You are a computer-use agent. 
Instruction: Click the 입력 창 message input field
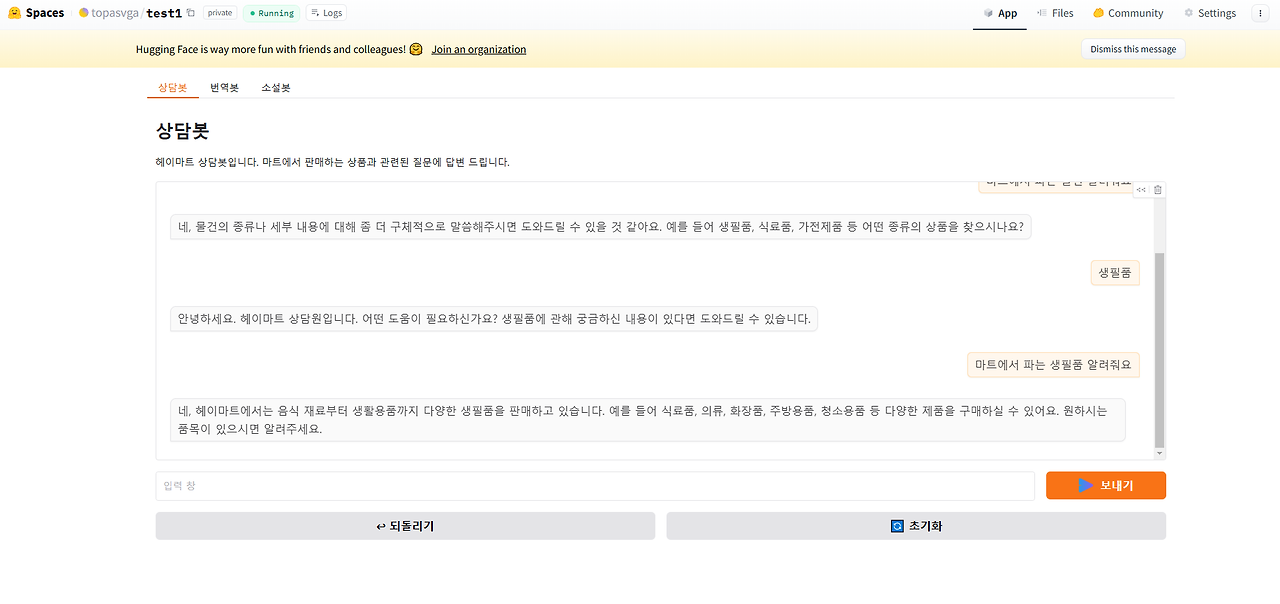(595, 486)
